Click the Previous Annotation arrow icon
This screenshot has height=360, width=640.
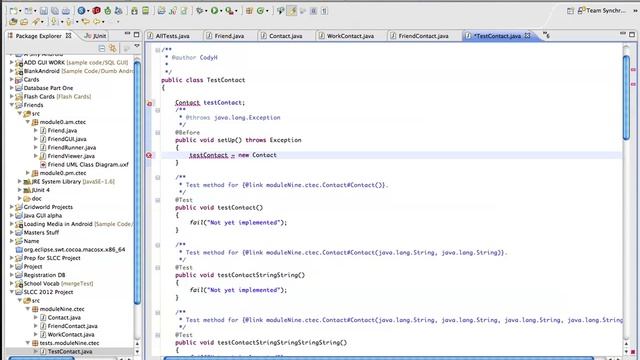point(69,22)
